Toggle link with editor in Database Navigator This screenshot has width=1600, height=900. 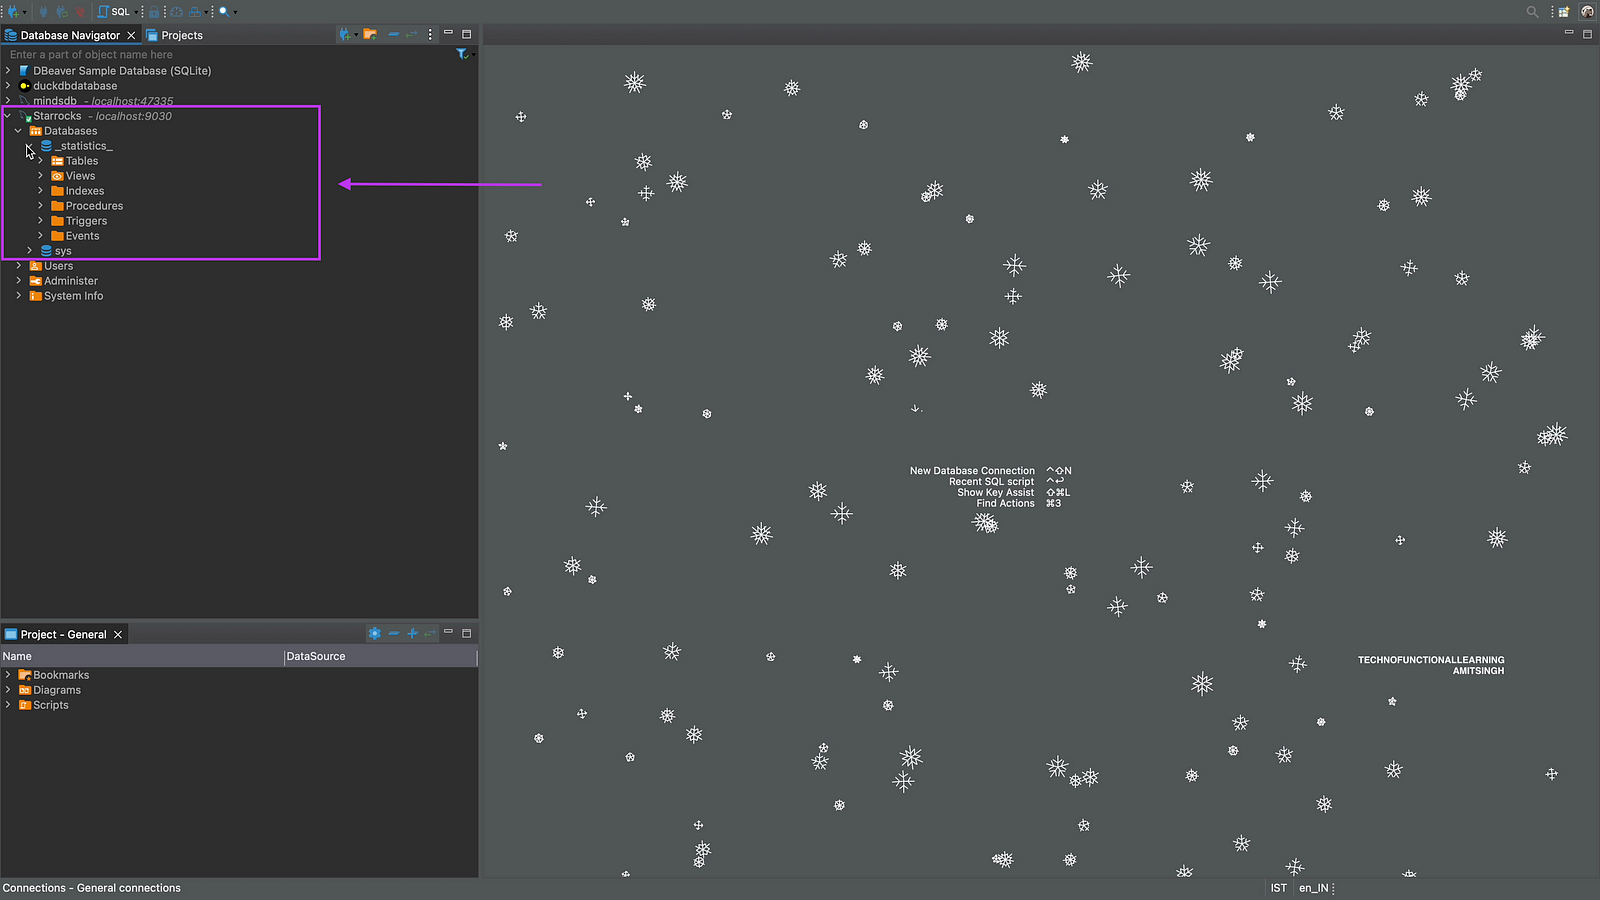click(x=411, y=35)
